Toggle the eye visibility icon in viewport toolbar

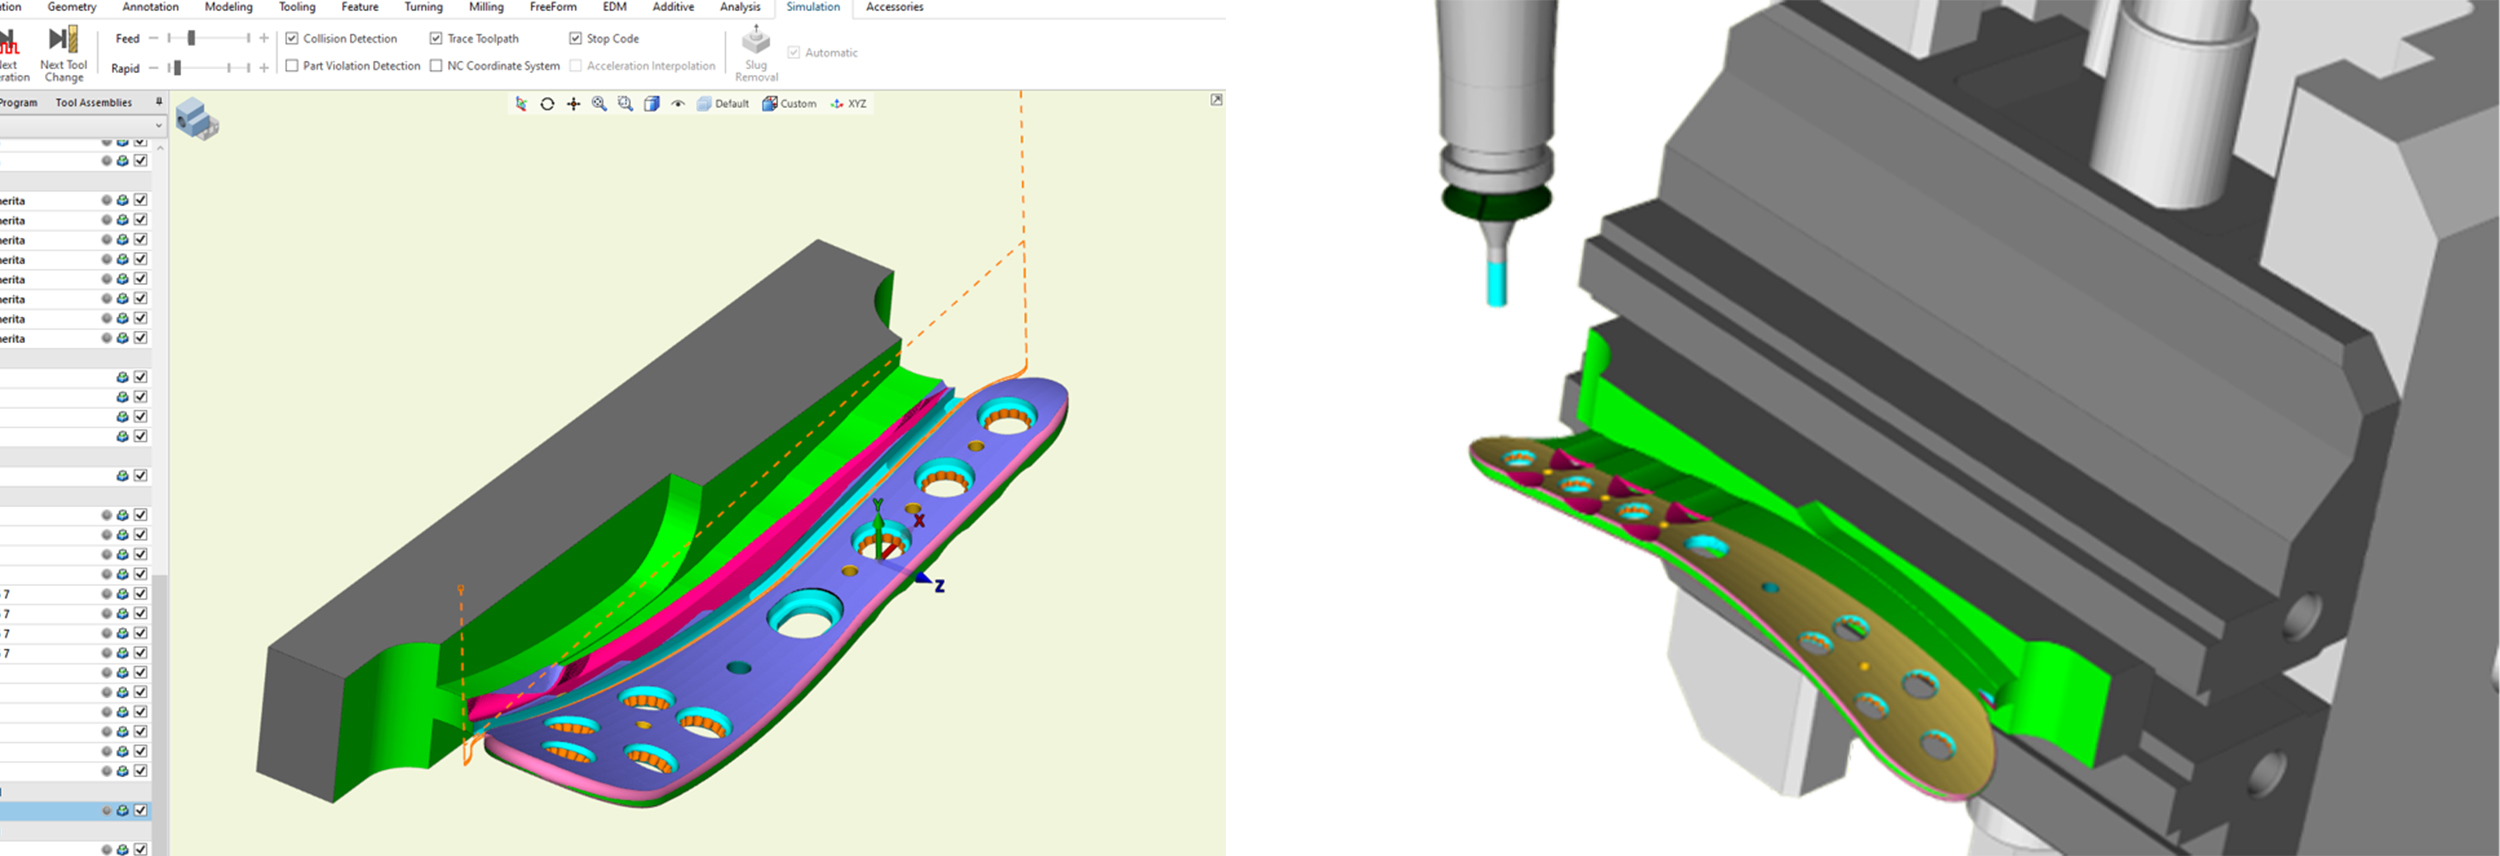(x=678, y=104)
